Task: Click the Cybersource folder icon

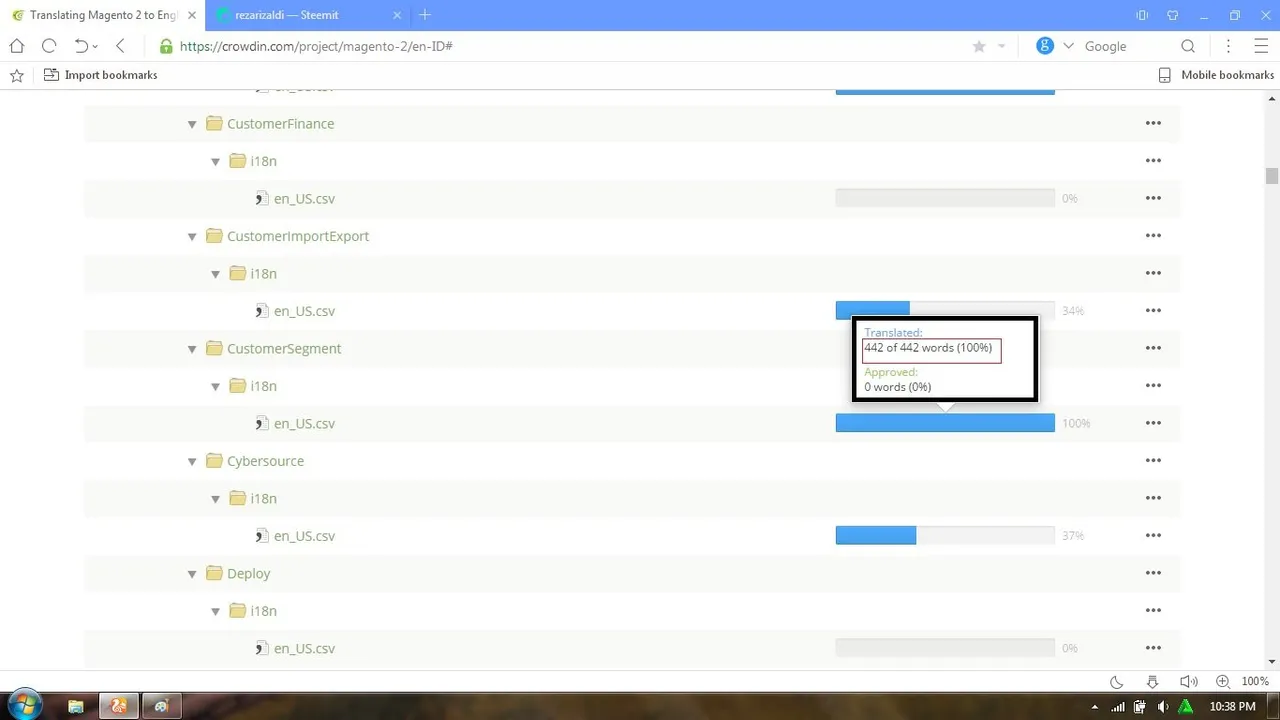Action: coord(214,461)
